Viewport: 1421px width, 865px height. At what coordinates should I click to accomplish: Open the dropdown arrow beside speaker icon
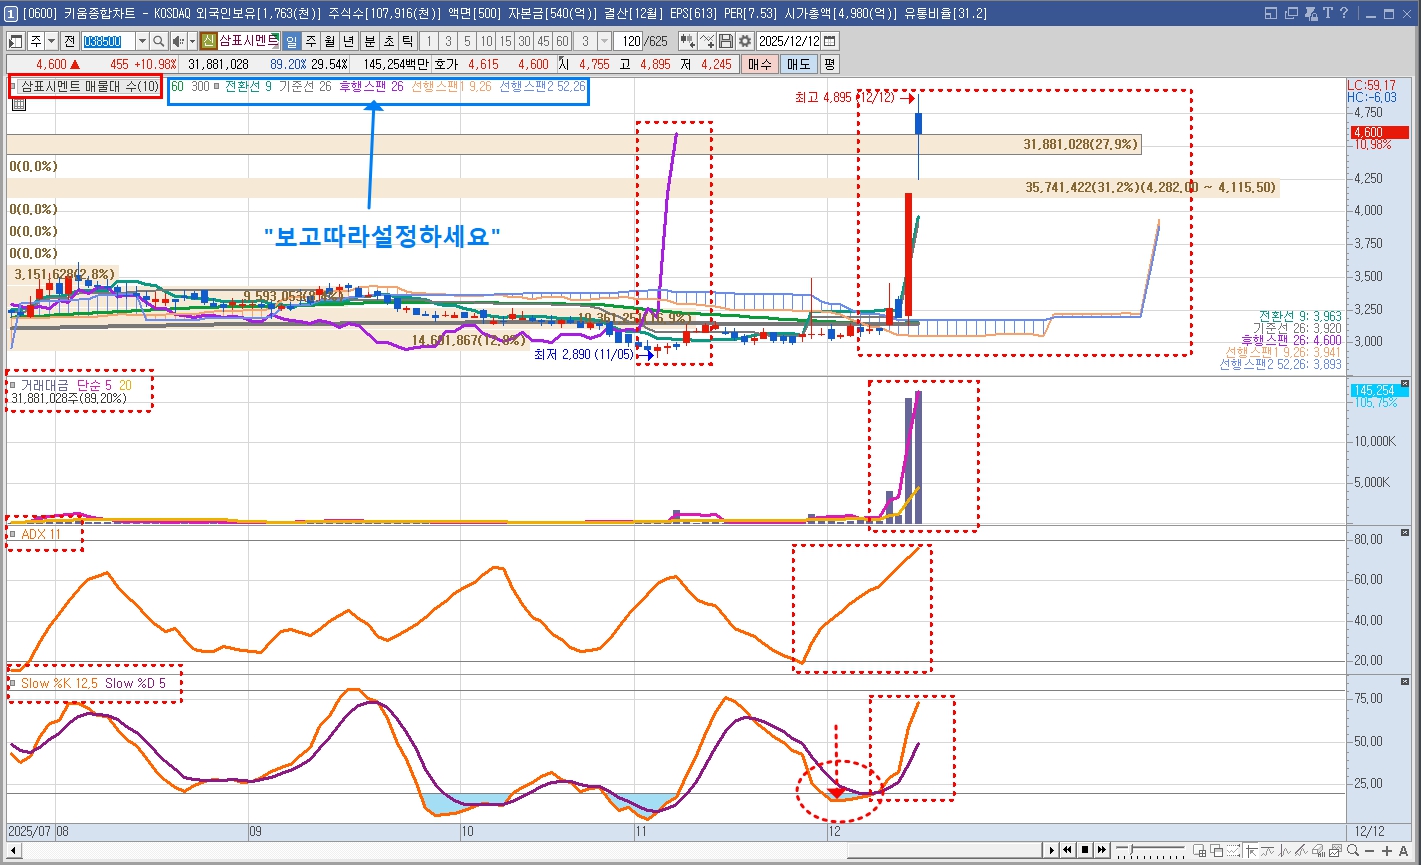192,41
